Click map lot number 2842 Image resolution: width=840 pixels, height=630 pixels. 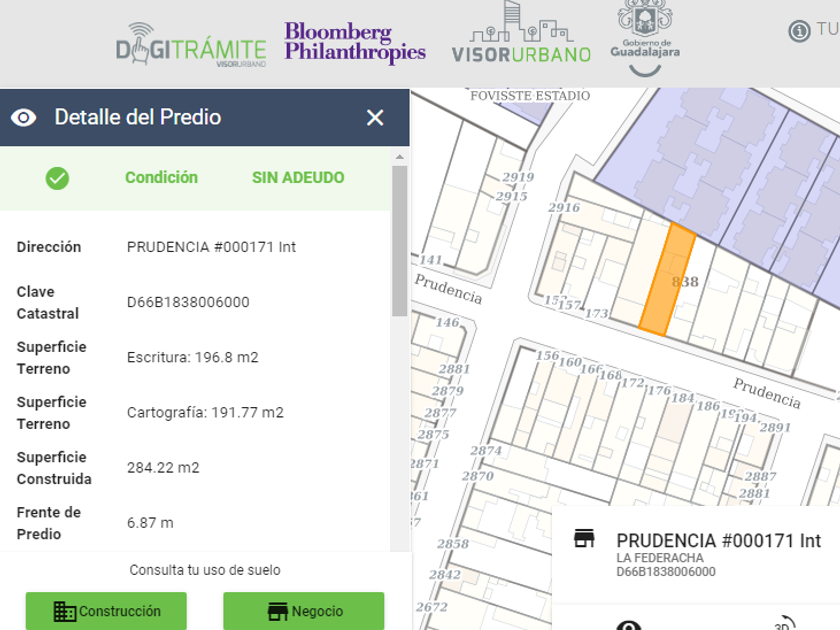445,574
